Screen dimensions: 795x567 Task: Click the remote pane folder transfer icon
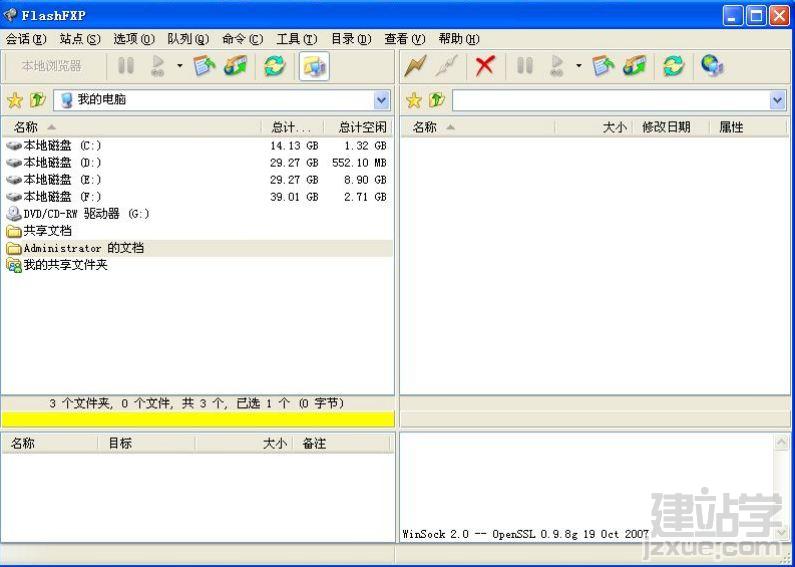tap(635, 66)
